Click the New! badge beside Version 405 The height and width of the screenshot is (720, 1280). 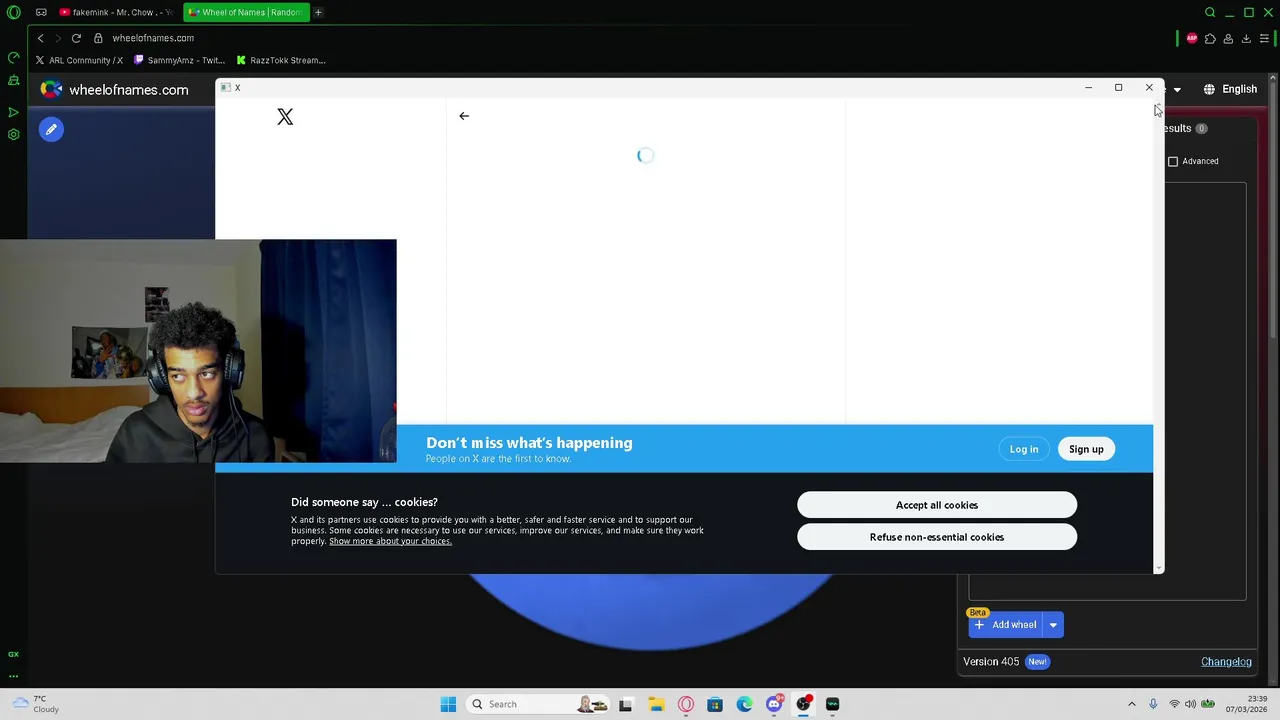tap(1037, 662)
